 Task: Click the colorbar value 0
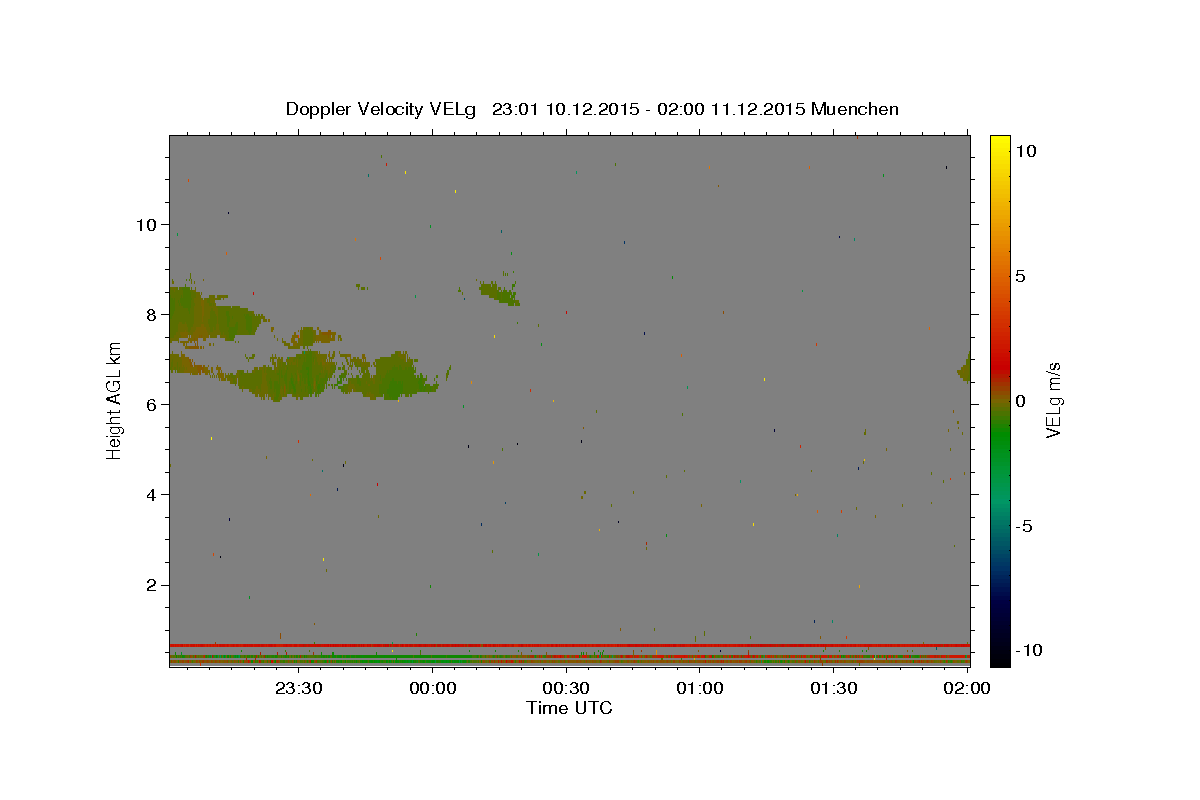1020,401
